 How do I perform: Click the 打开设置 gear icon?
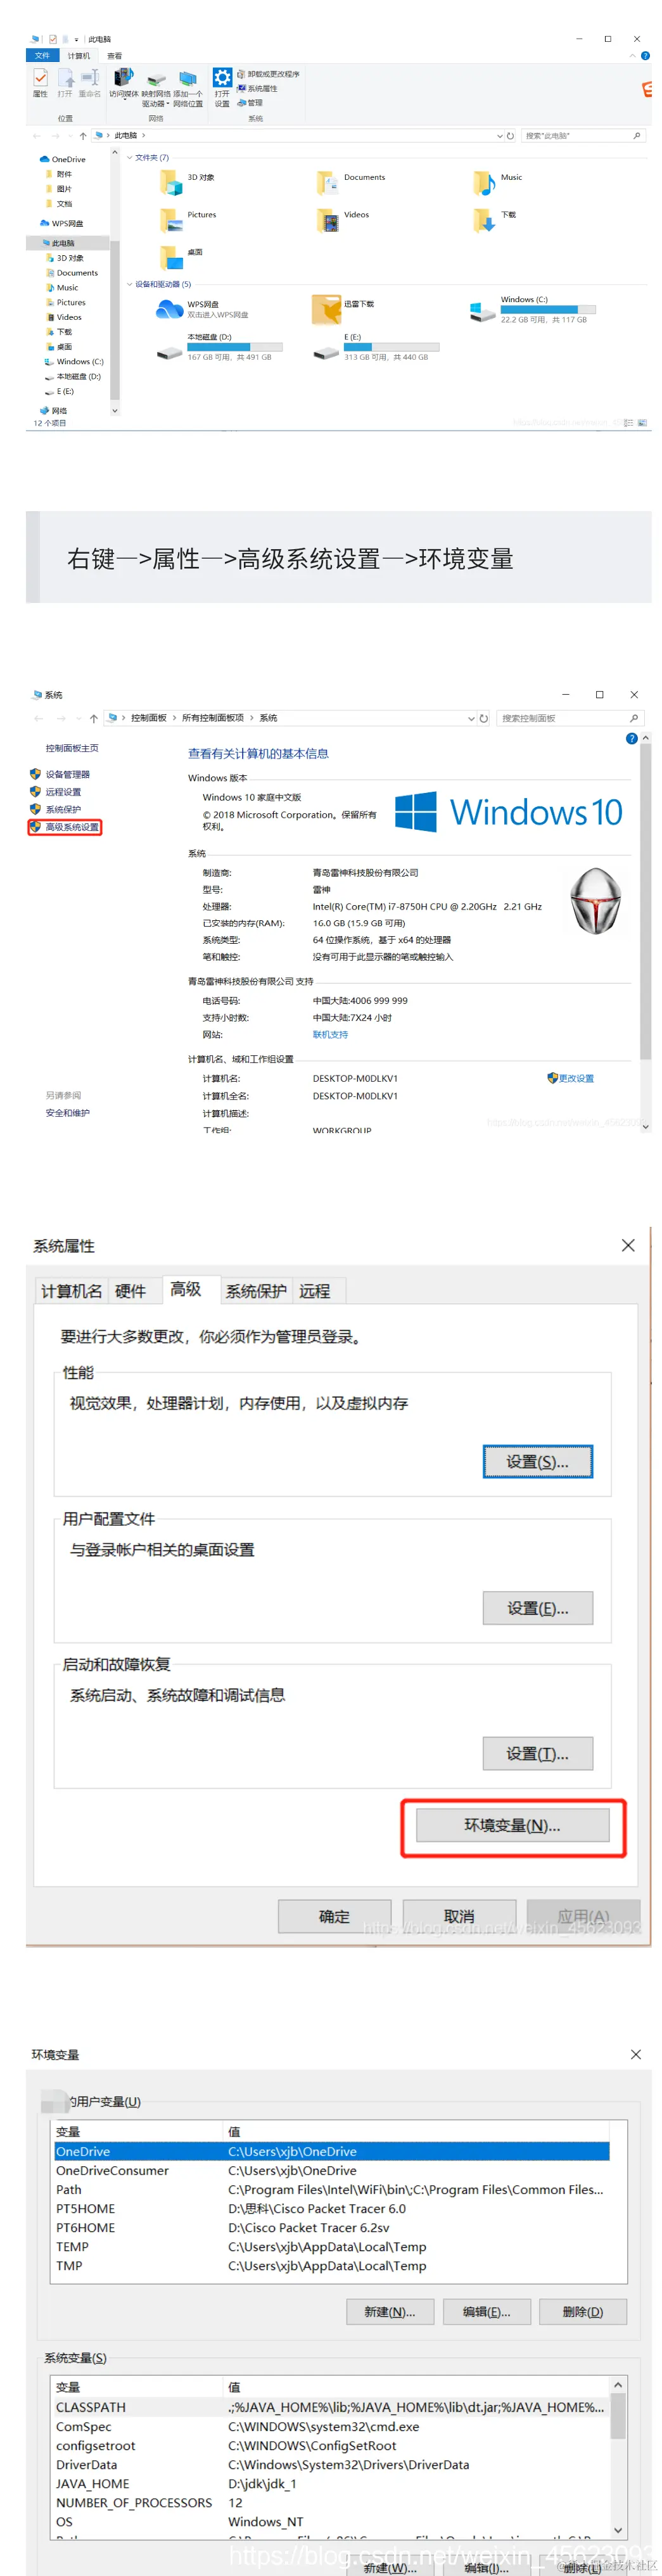[222, 87]
